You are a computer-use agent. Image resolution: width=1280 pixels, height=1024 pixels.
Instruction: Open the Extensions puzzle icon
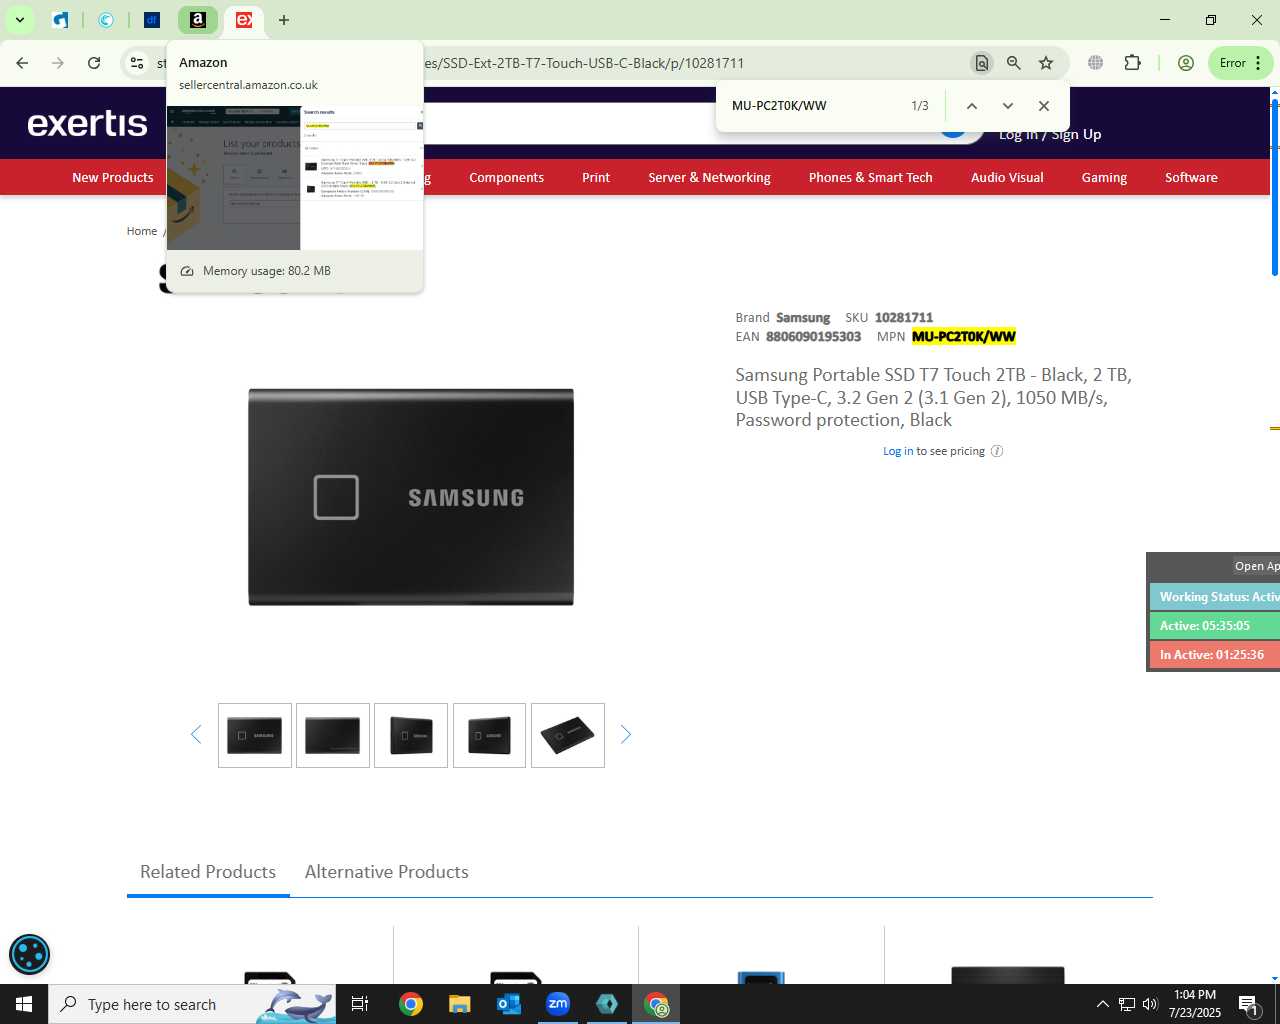(x=1132, y=63)
